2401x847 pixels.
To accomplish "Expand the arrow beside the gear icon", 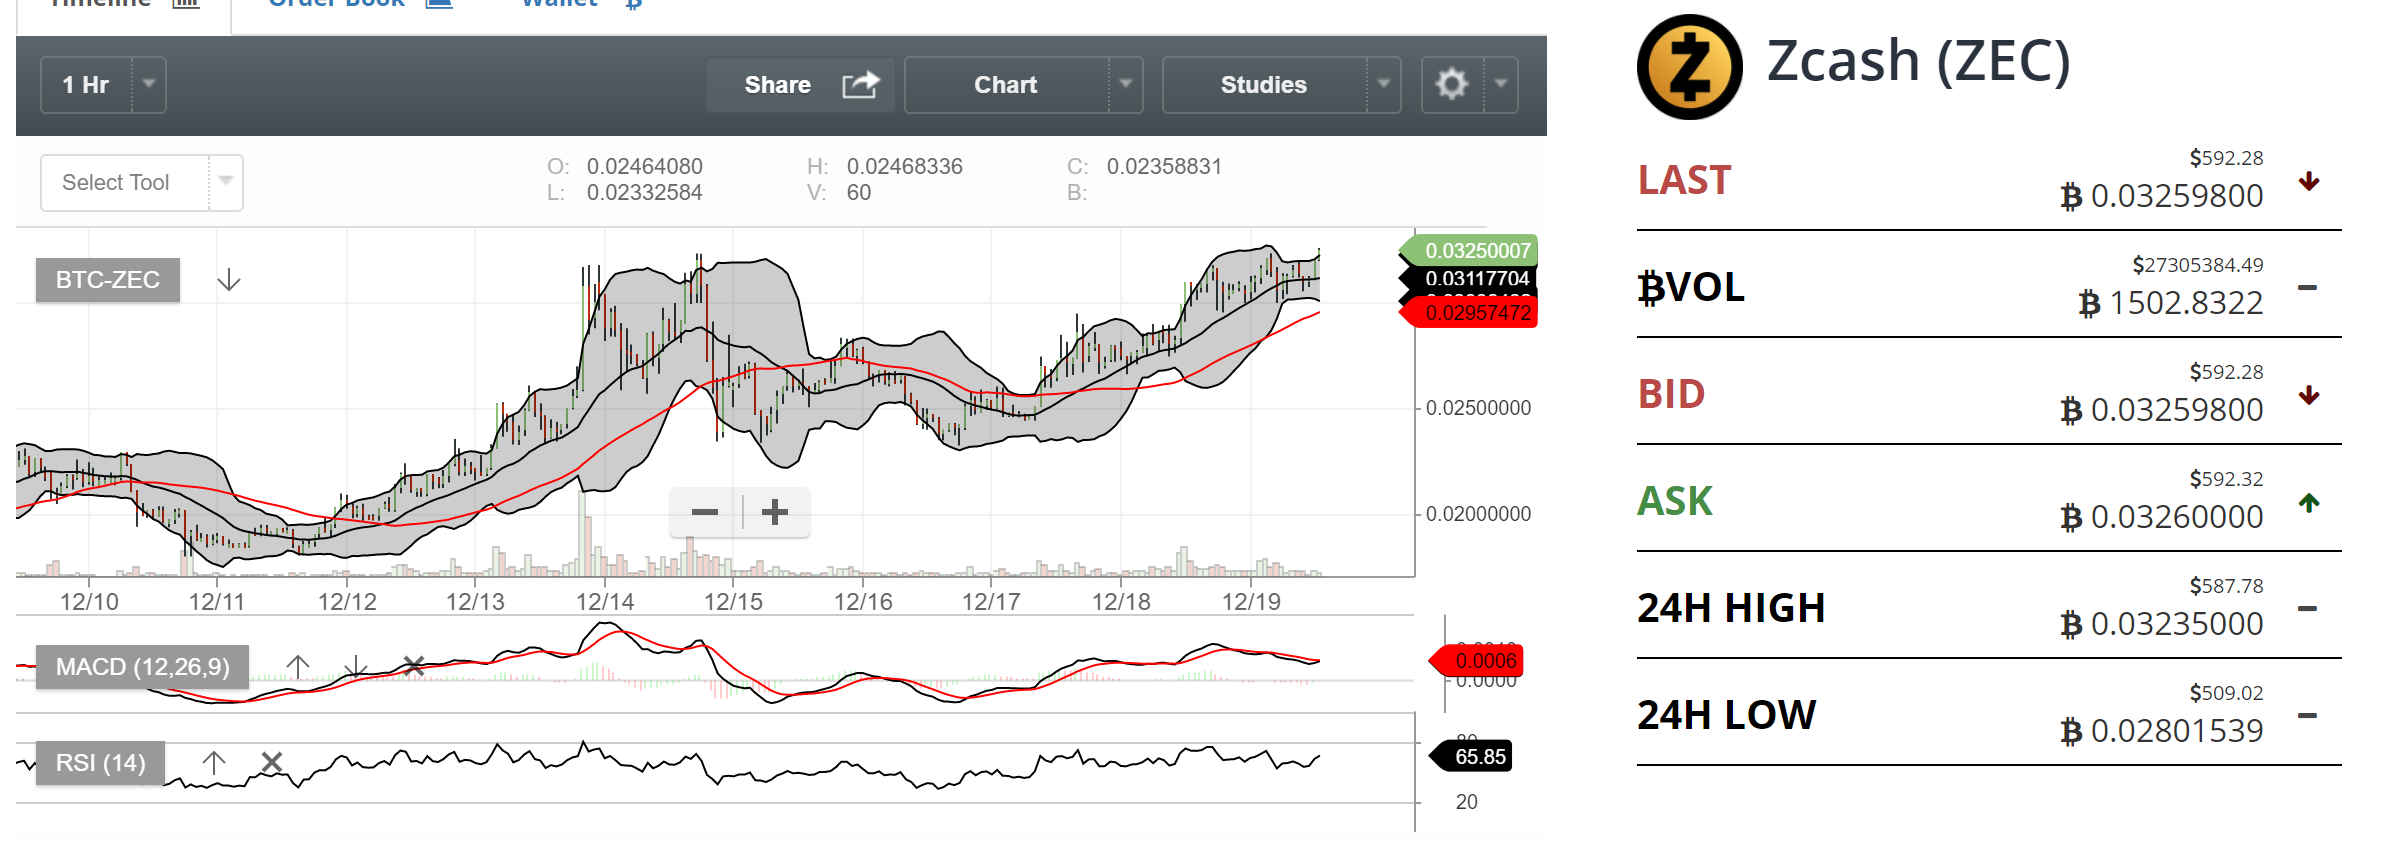I will (1501, 84).
